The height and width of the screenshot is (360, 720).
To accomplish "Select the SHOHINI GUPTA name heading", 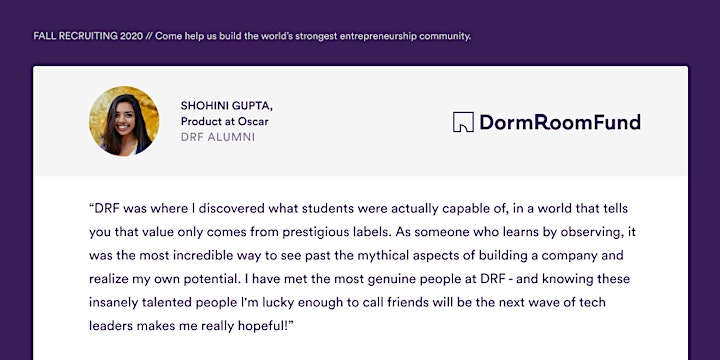I will pyautogui.click(x=226, y=106).
